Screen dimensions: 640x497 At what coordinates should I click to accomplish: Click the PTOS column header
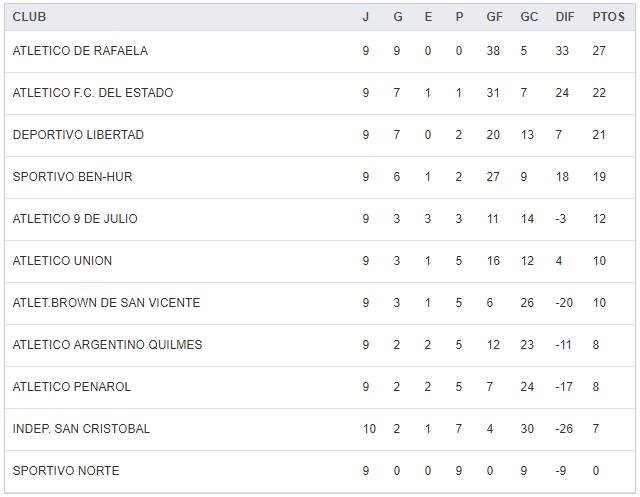[607, 17]
